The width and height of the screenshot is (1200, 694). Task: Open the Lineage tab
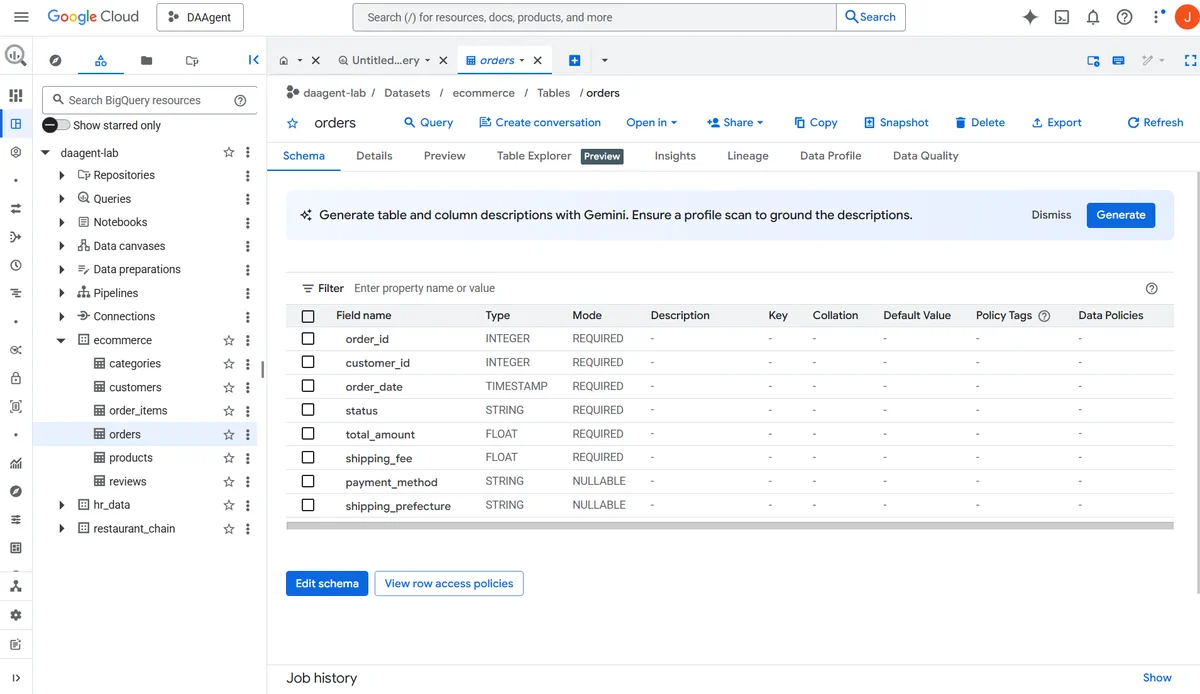click(x=748, y=156)
